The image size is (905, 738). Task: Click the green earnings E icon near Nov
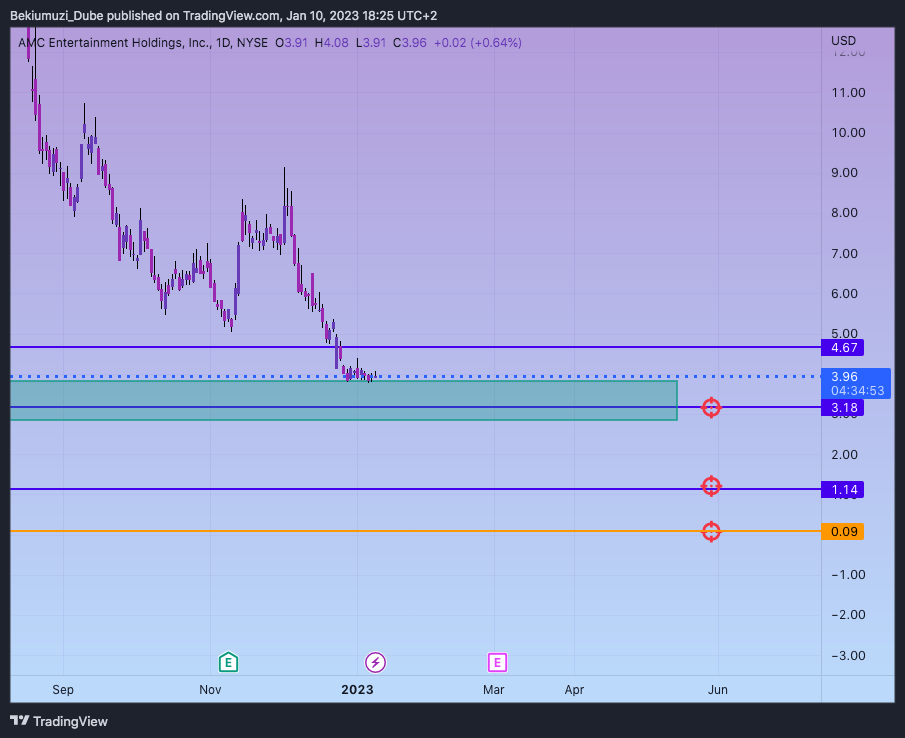click(229, 662)
